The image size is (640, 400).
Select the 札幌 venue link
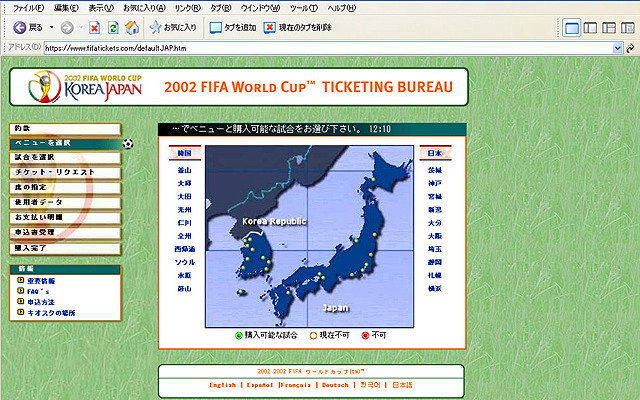tap(435, 275)
